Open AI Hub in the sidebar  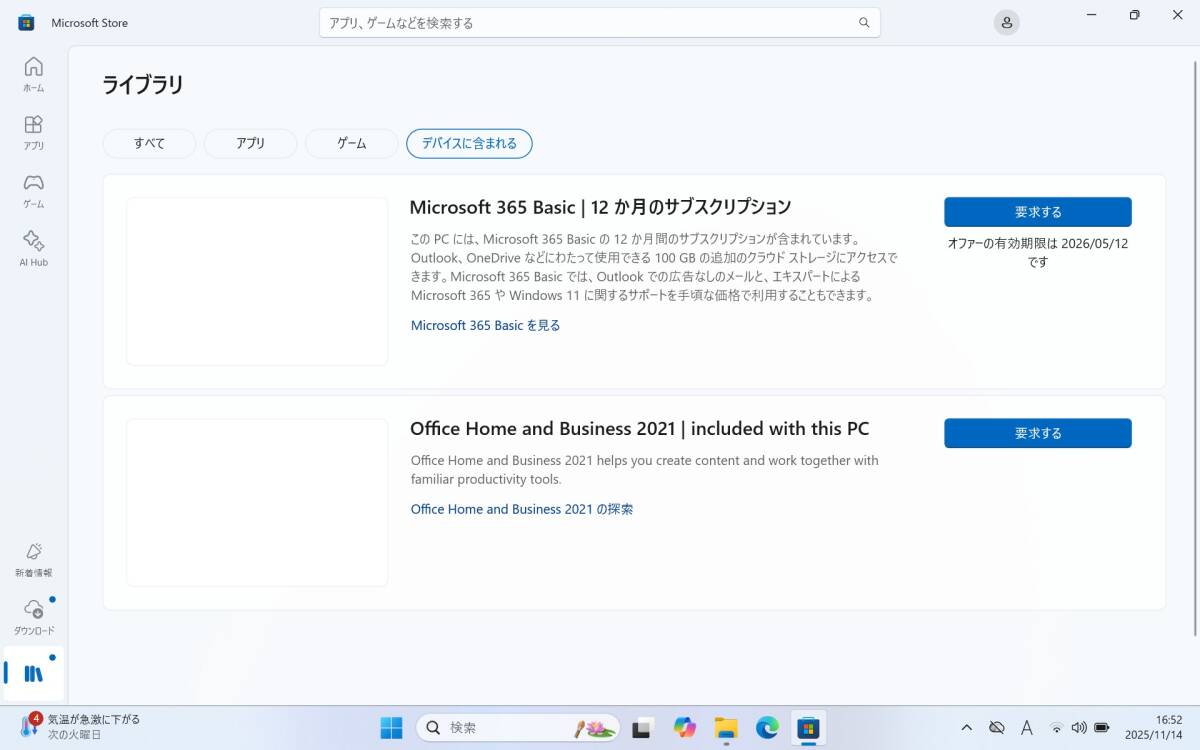pos(33,248)
